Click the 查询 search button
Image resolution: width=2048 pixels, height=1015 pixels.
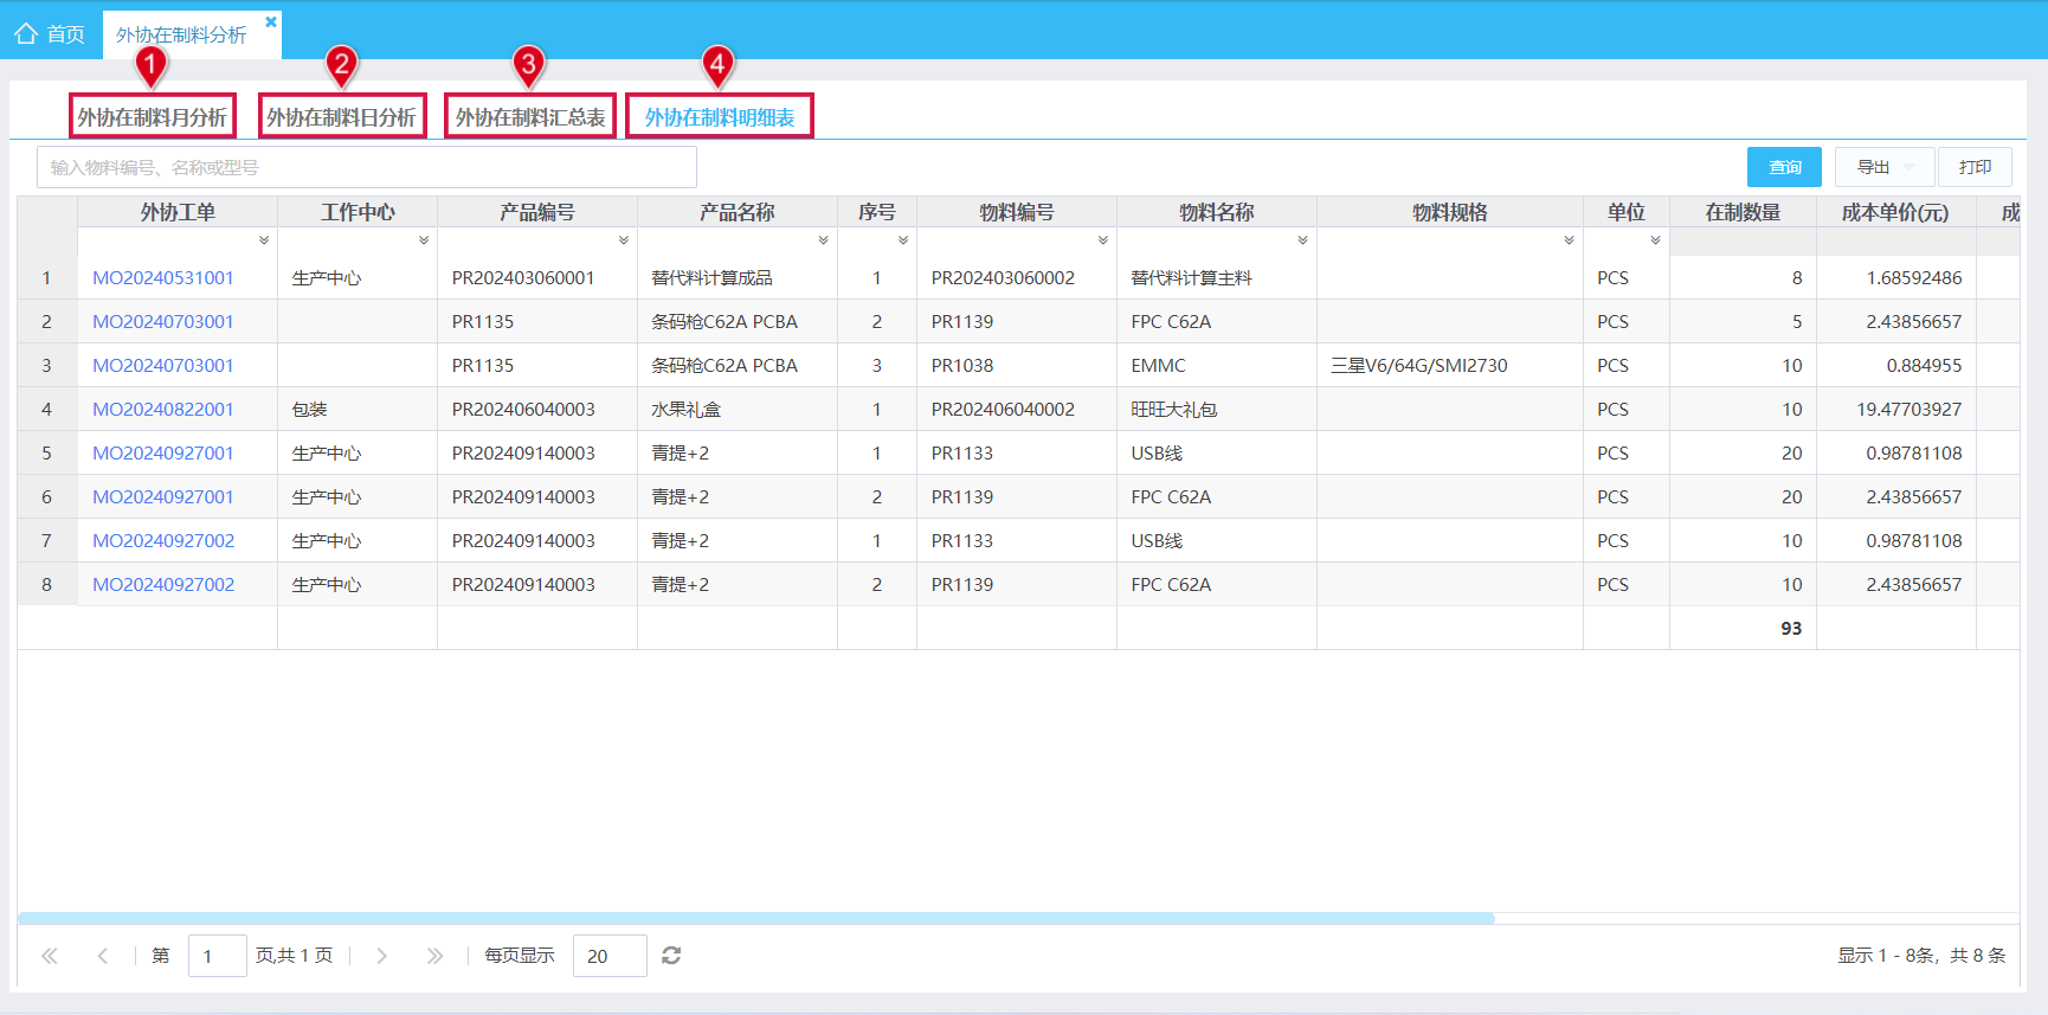(x=1784, y=167)
